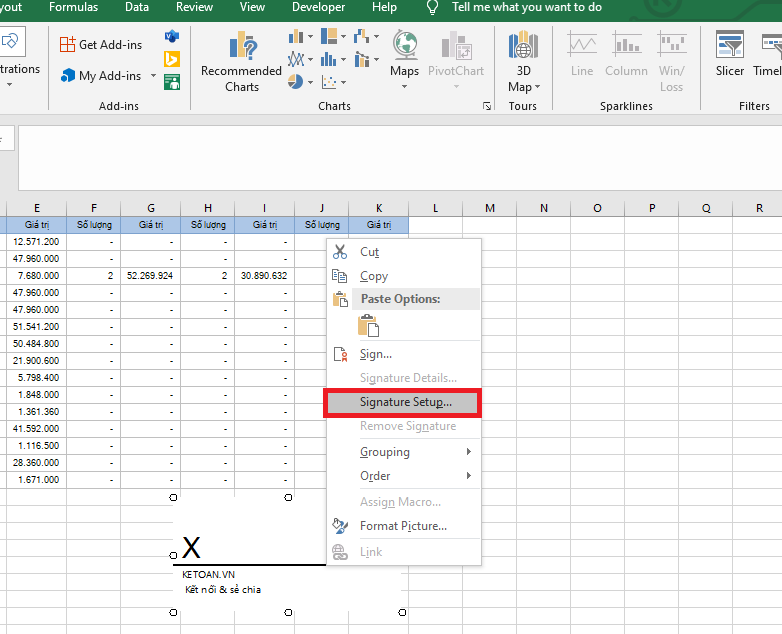The image size is (782, 634).
Task: Click the Keep Source Formatting paste icon
Action: [x=369, y=326]
